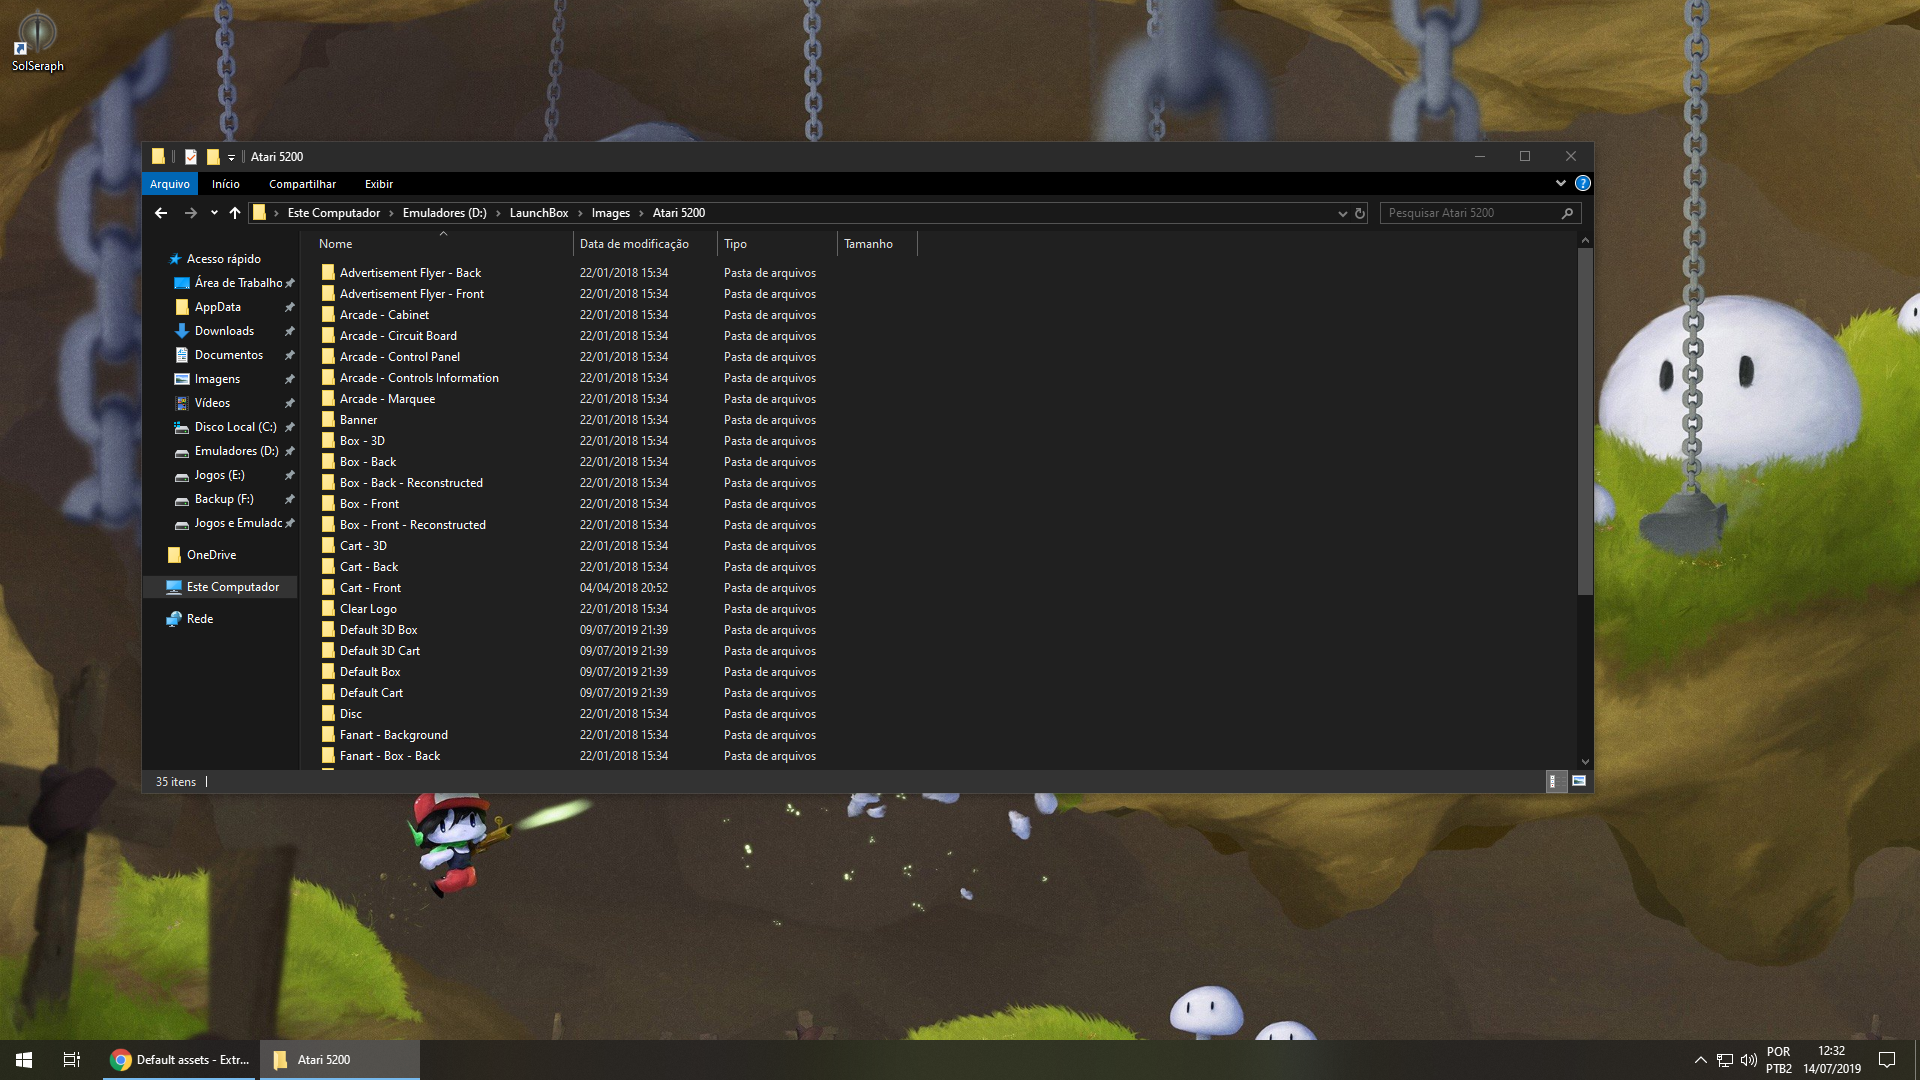
Task: Select Arcade - Controls Information folder
Action: click(x=419, y=378)
